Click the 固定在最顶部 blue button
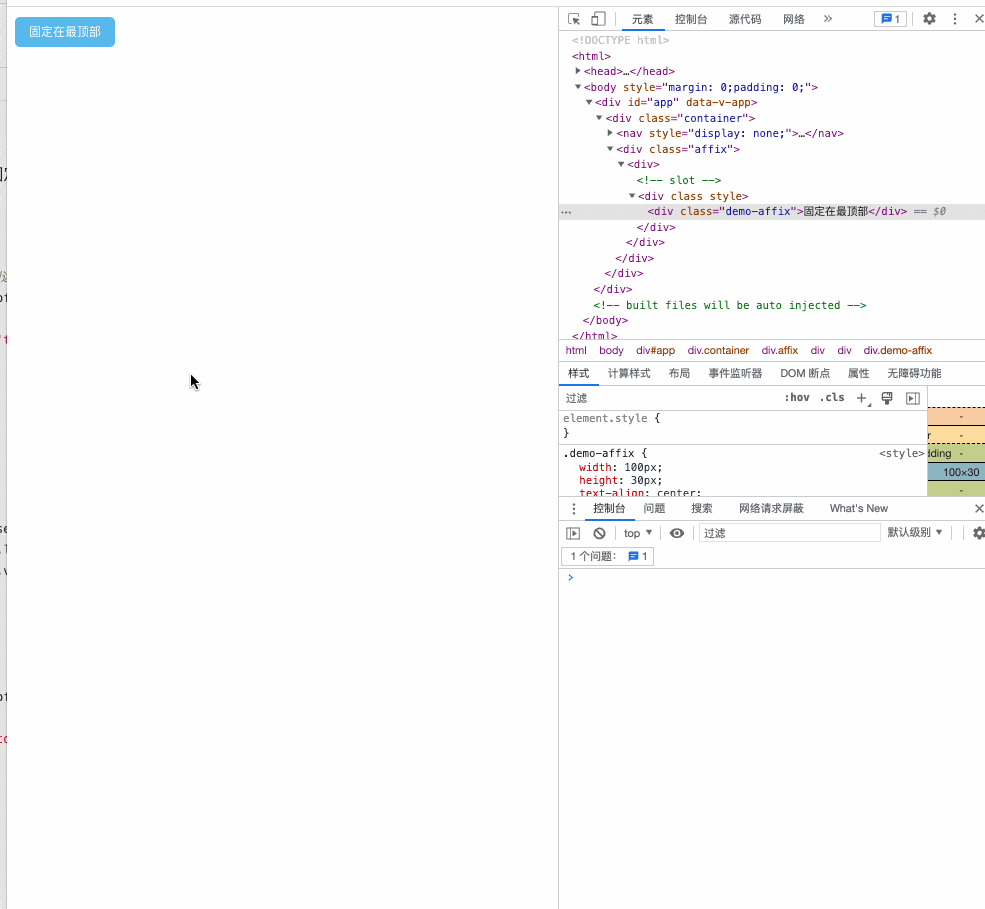The height and width of the screenshot is (909, 985). [x=65, y=32]
